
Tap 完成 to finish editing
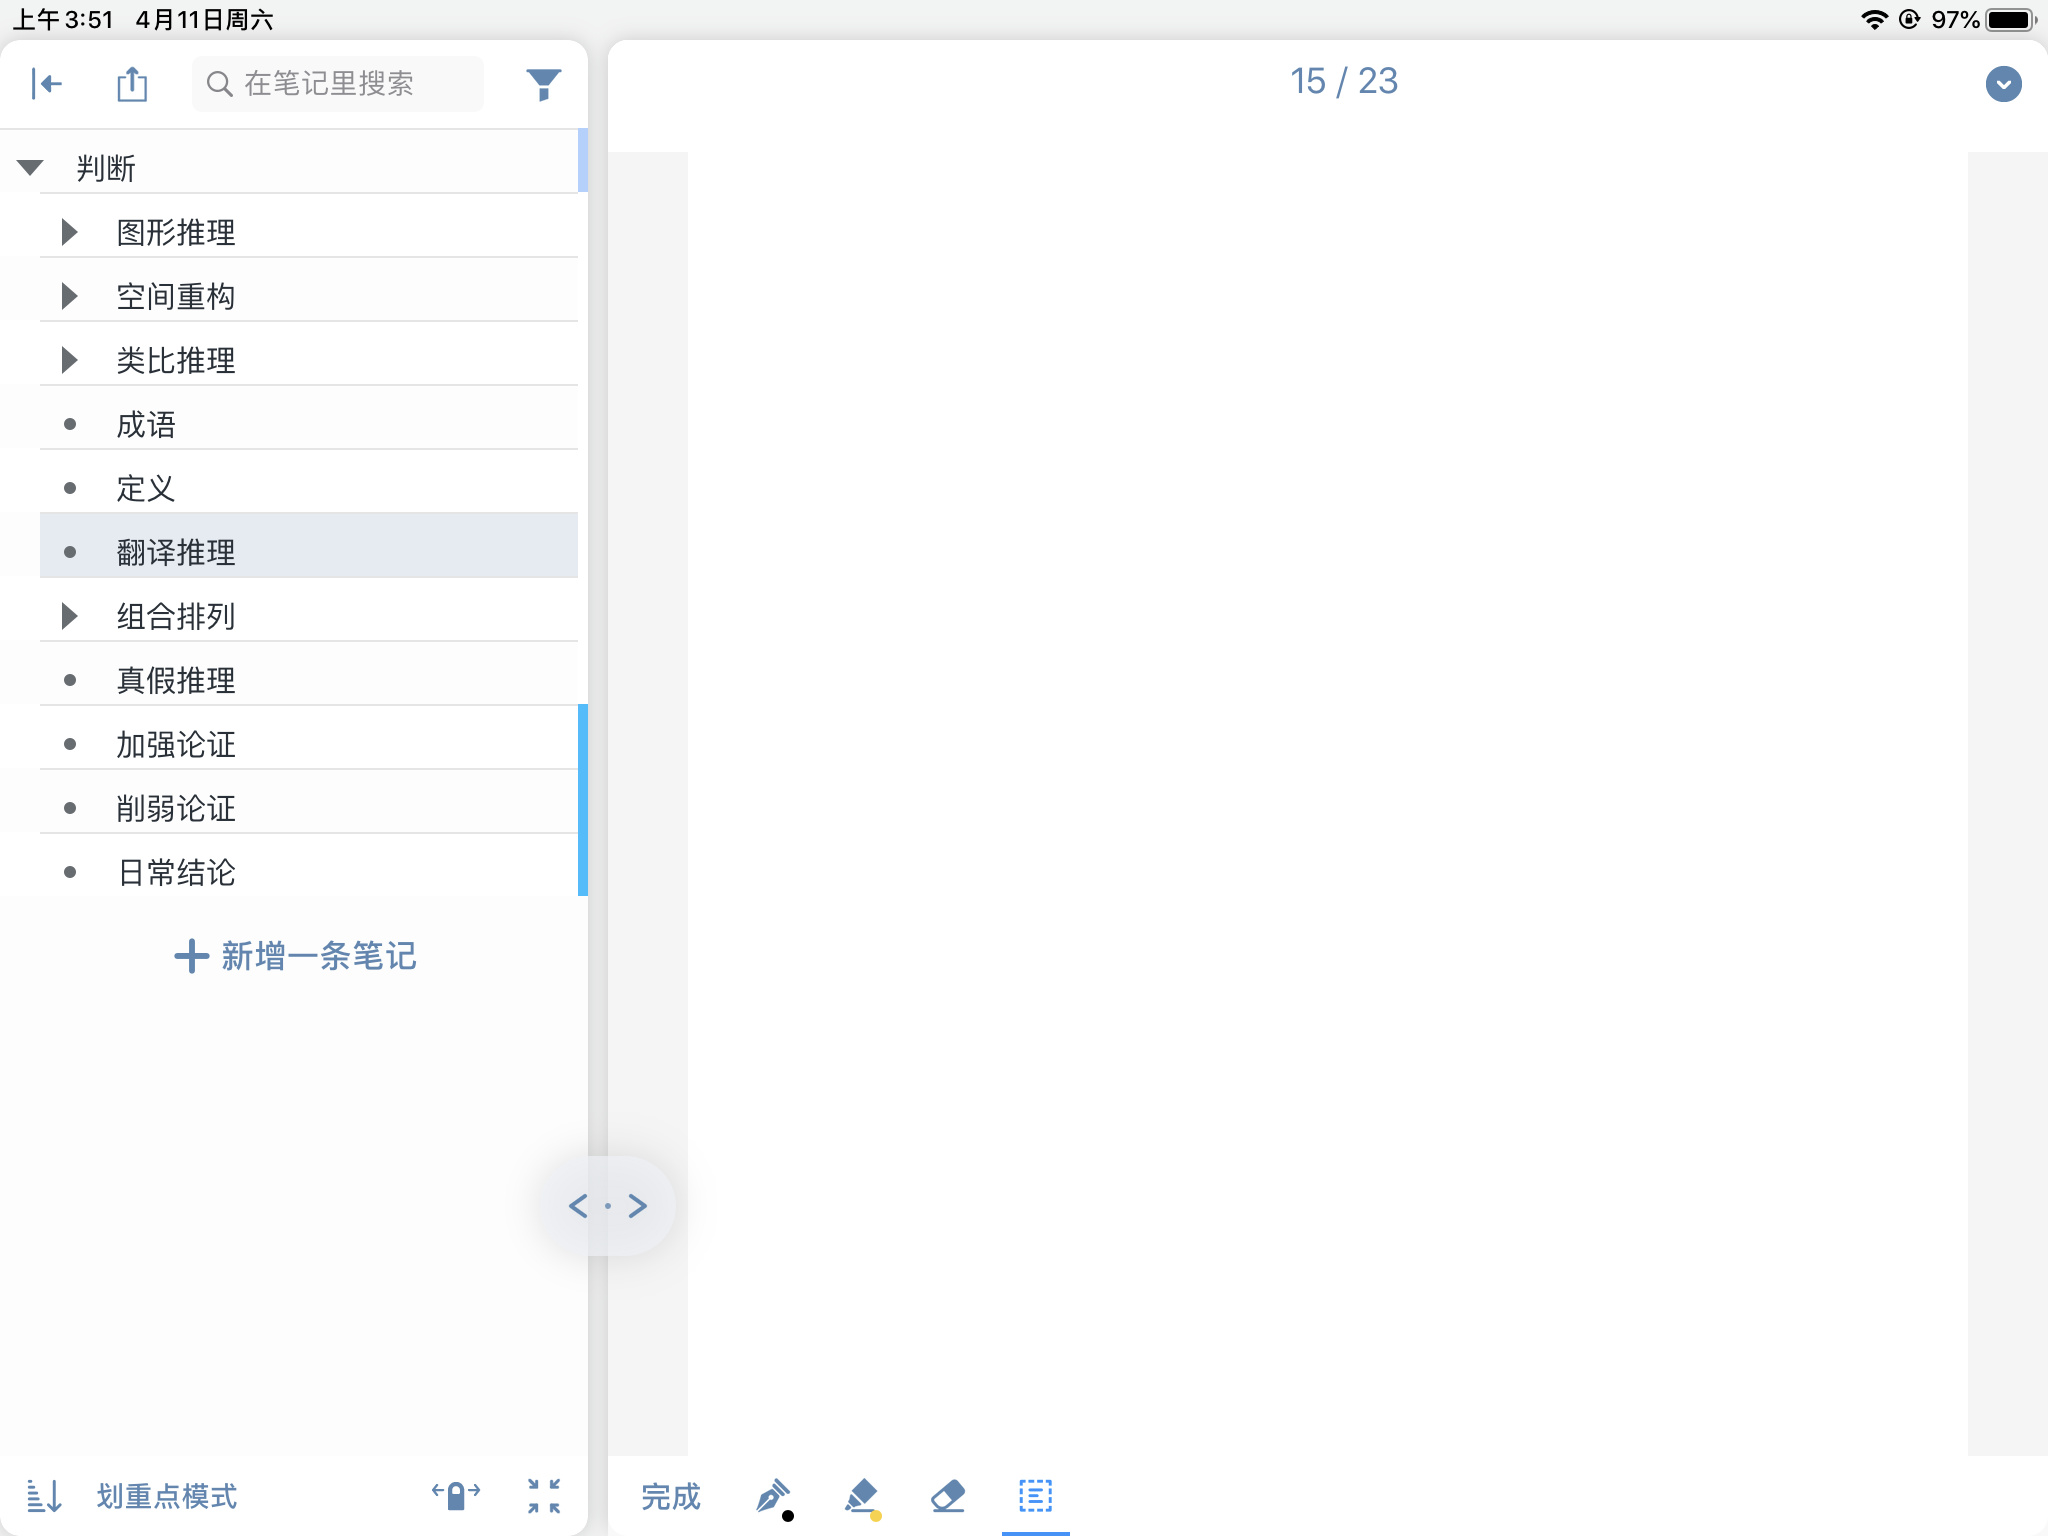coord(671,1497)
